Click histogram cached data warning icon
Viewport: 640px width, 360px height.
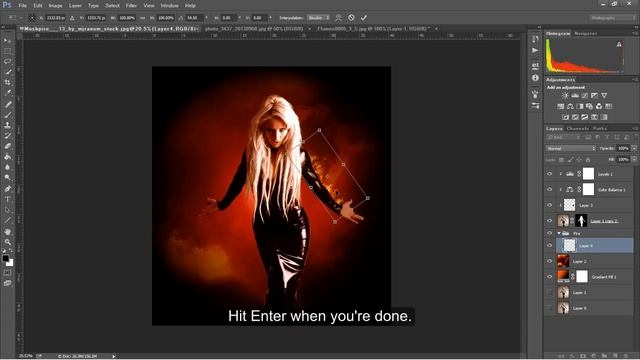619,44
